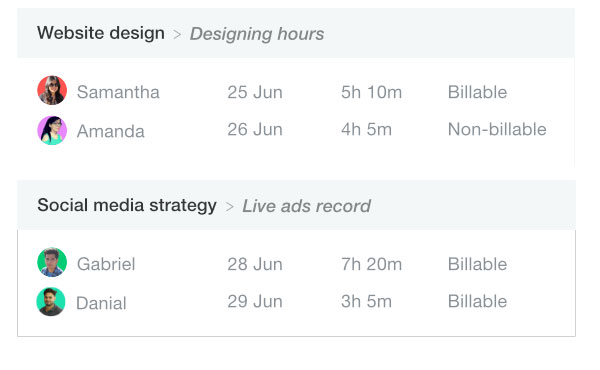Image resolution: width=600 pixels, height=370 pixels.
Task: Click Gabriel's profile avatar
Action: coord(52,262)
